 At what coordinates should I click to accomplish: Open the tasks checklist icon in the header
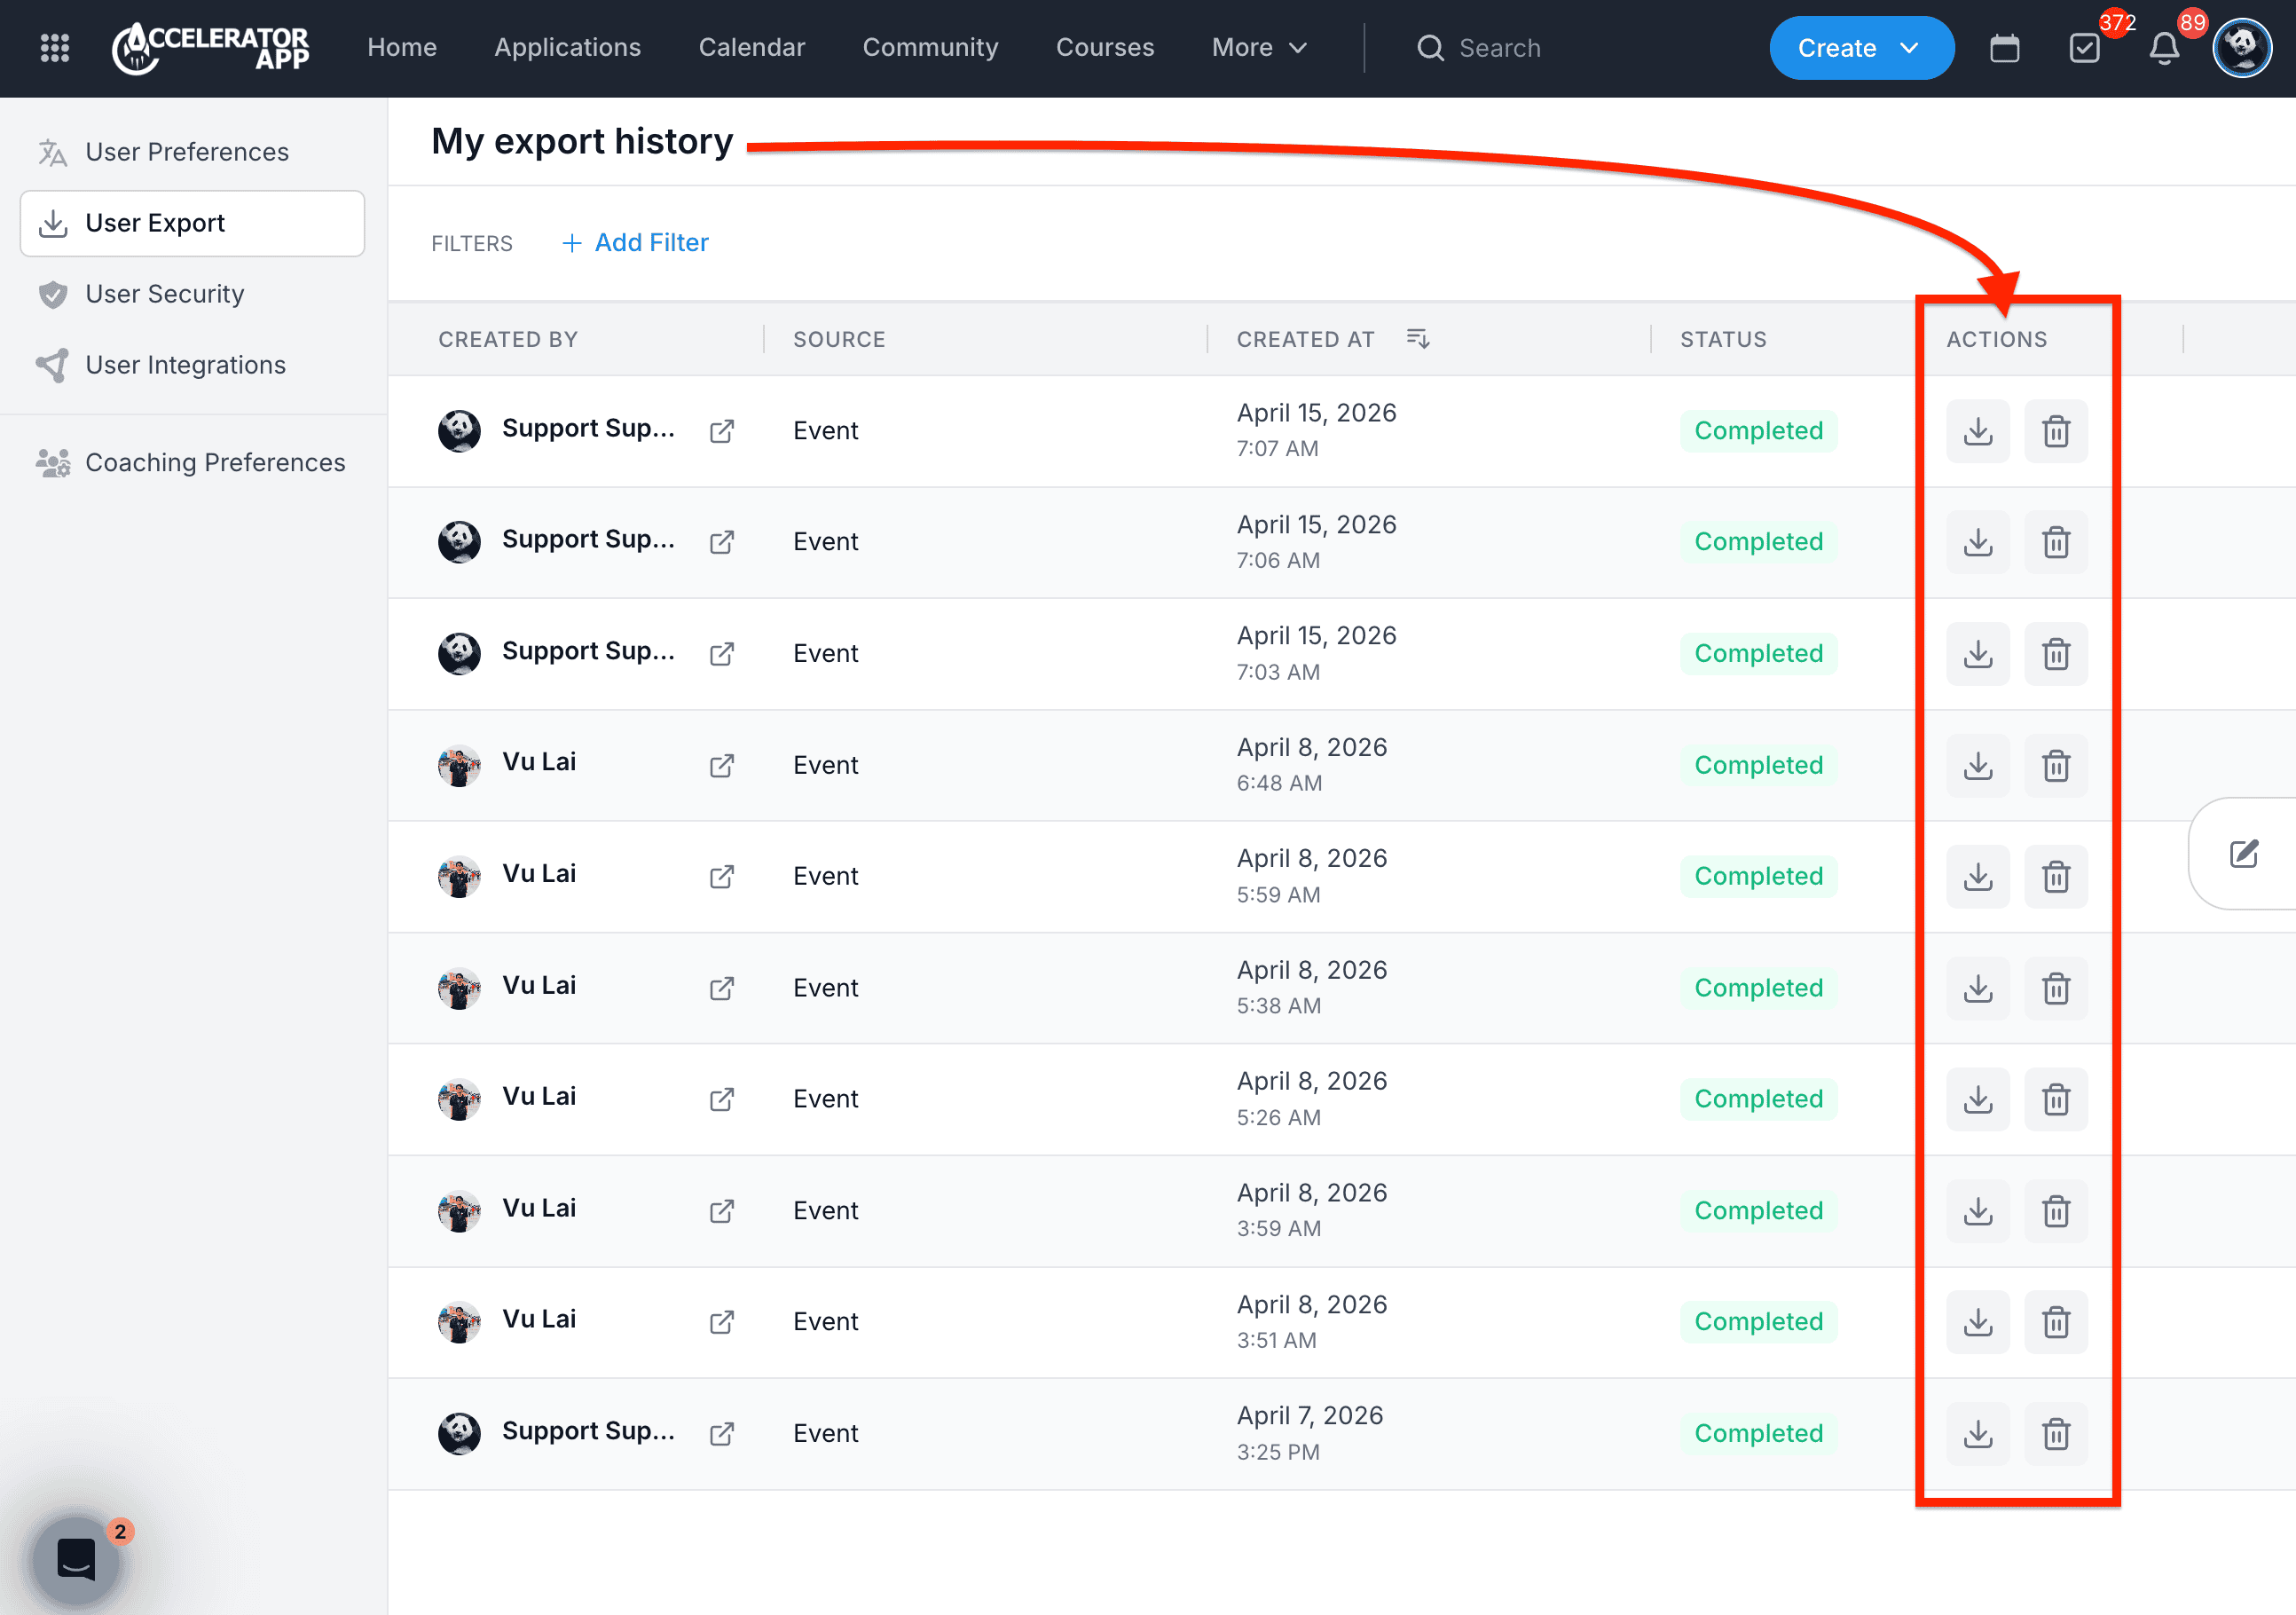(2084, 48)
